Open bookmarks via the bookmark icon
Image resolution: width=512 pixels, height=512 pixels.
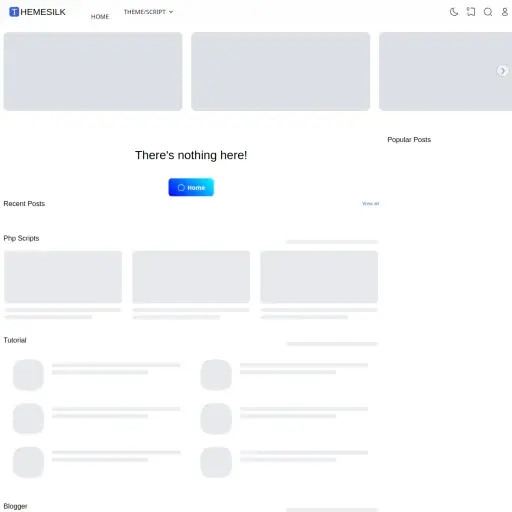point(471,12)
